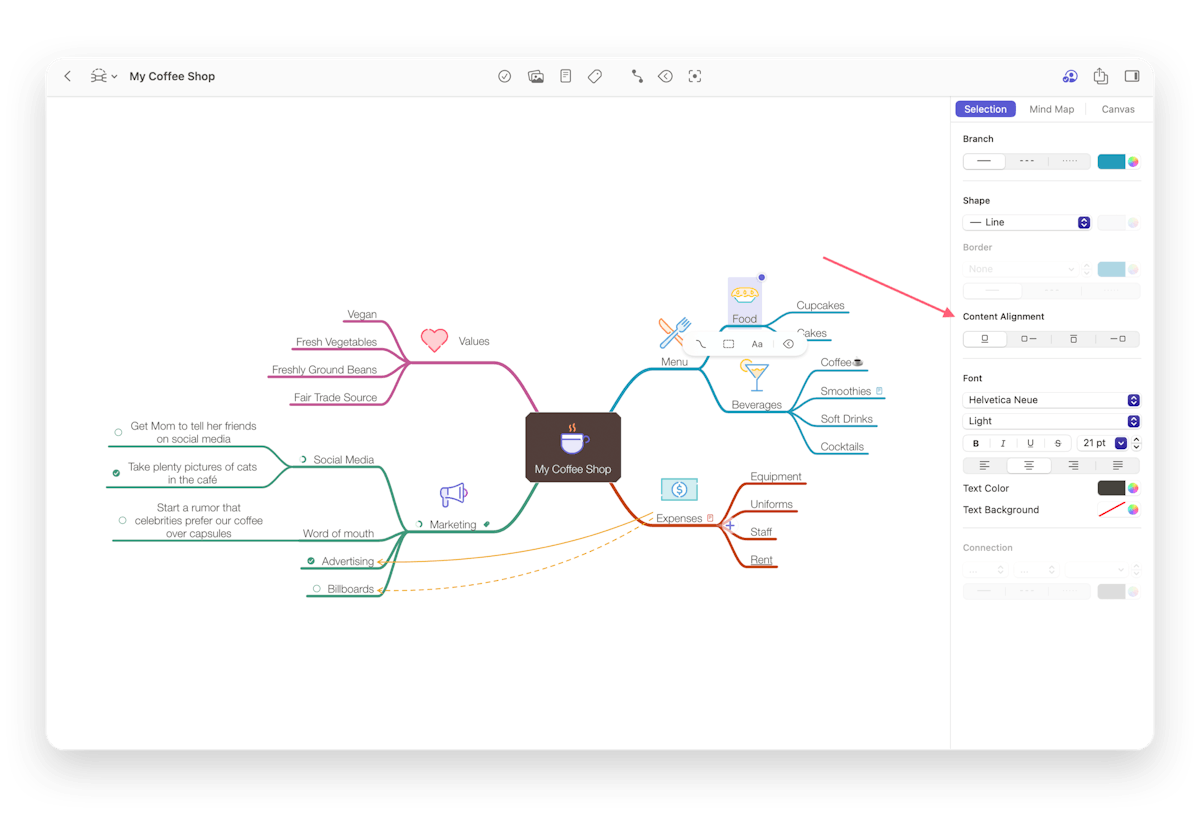The image size is (1200, 819).
Task: Open the image sticker picker in the toolbar
Action: (x=536, y=76)
